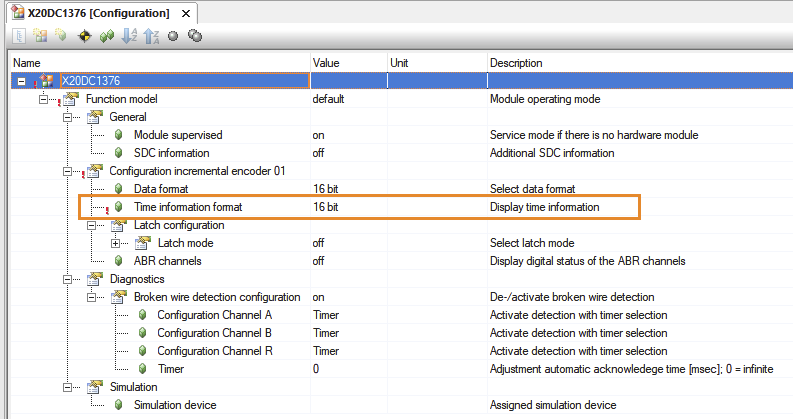Screen dimensions: 793x419
Task: Click the Diagnostics group icon
Action: click(x=95, y=279)
